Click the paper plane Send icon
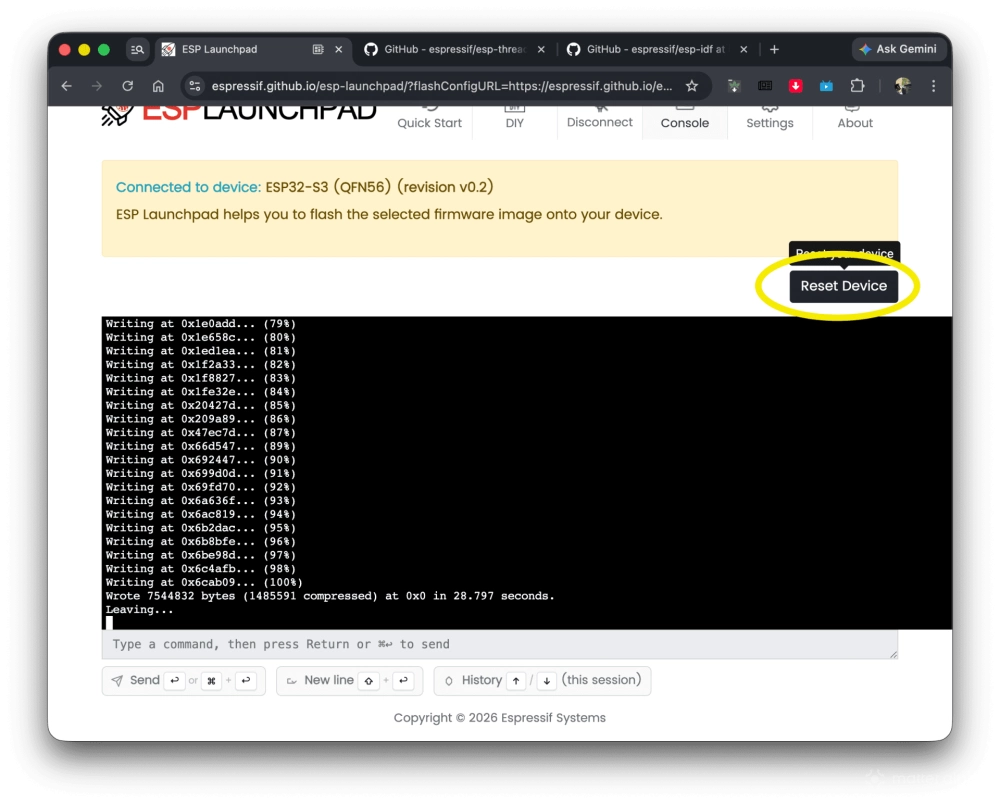The width and height of the screenshot is (1000, 804). [x=117, y=680]
